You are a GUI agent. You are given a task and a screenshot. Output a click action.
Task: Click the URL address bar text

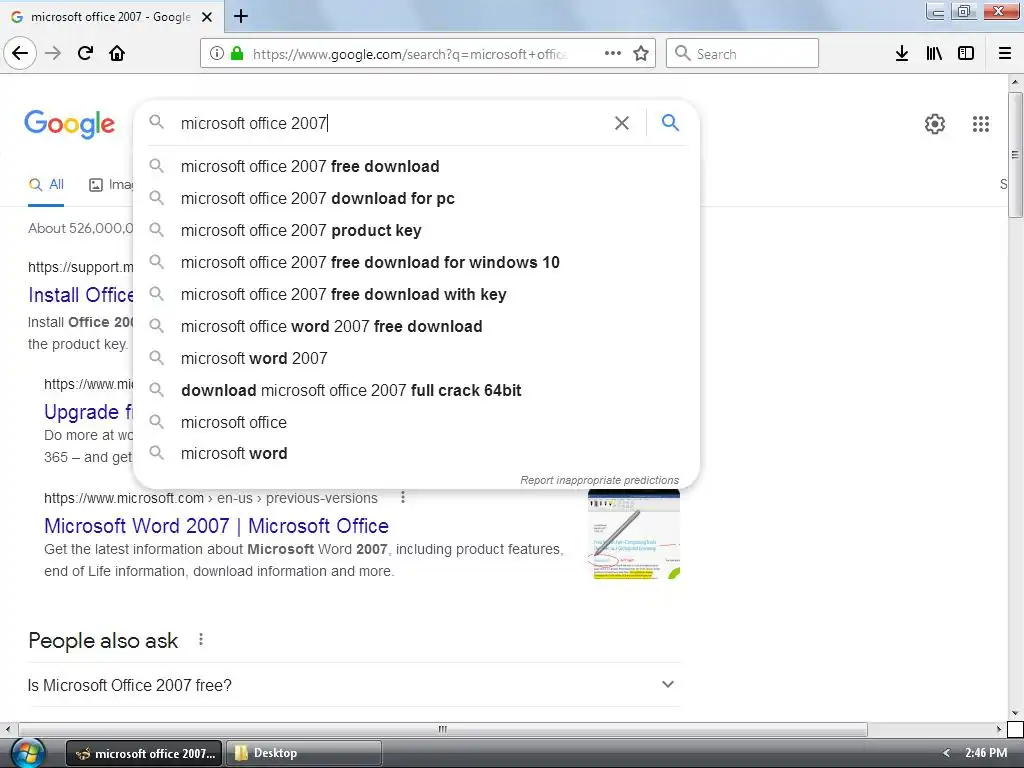point(409,54)
